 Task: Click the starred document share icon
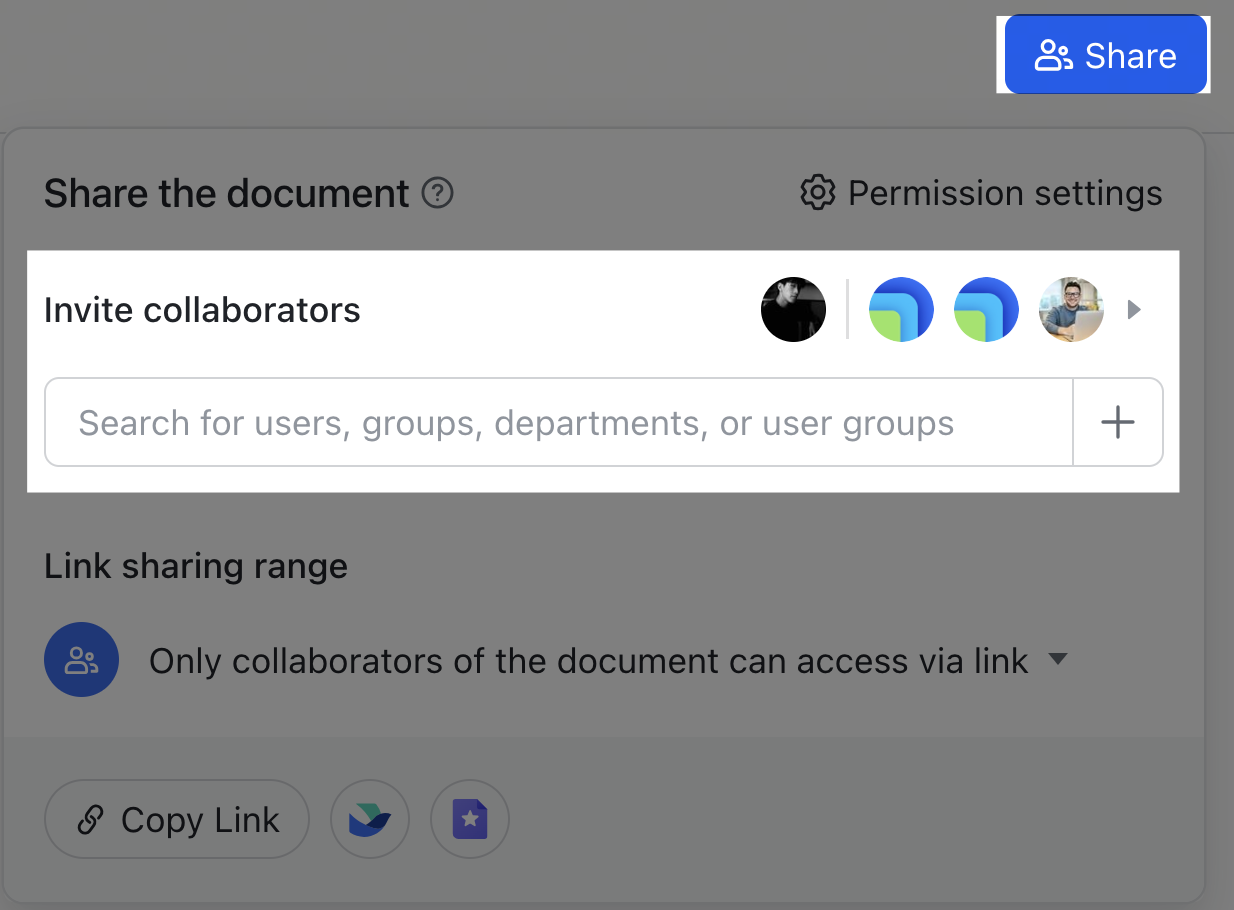(470, 819)
